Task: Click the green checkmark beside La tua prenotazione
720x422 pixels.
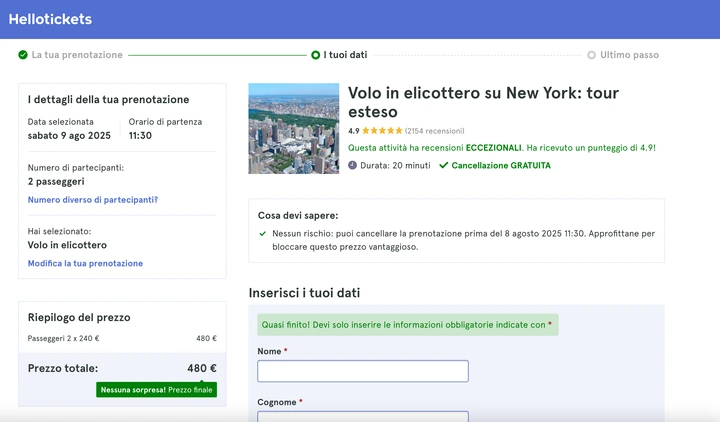Action: point(23,55)
